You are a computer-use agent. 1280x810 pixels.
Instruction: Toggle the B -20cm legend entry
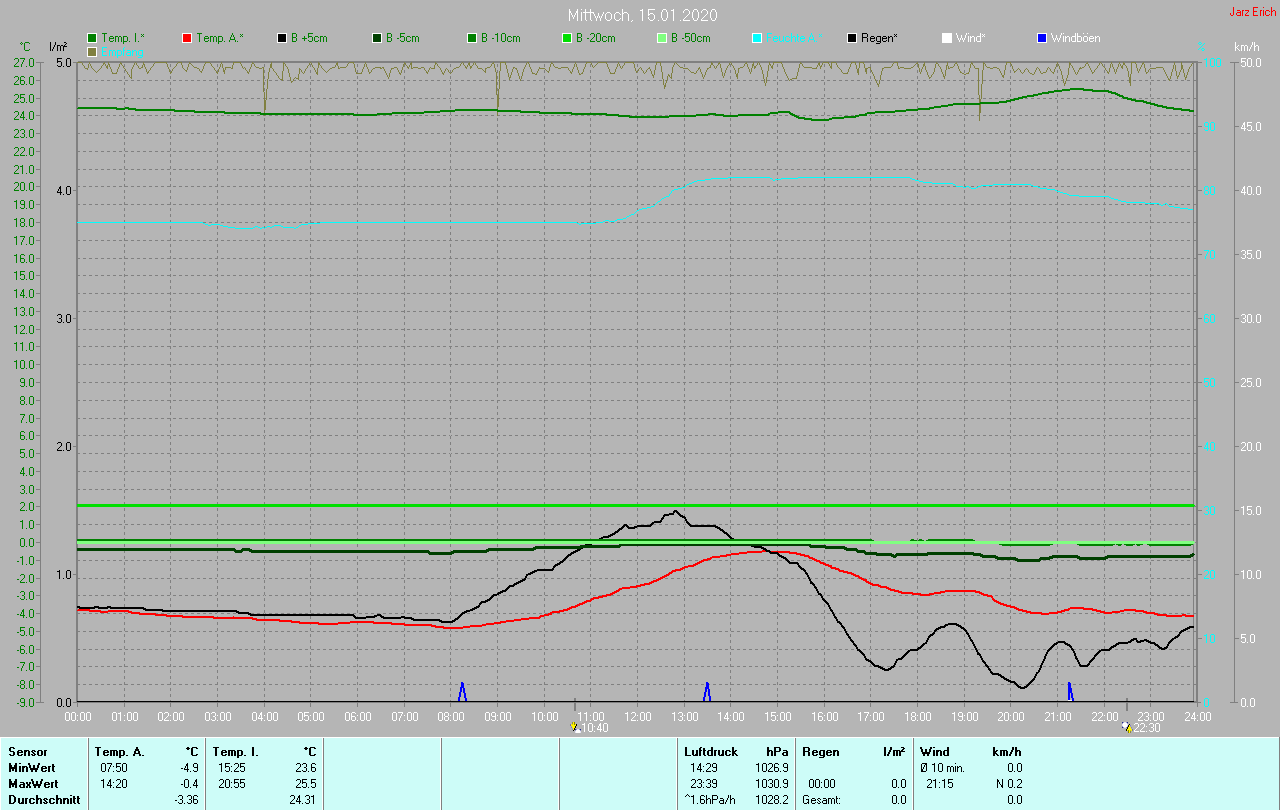(x=594, y=38)
